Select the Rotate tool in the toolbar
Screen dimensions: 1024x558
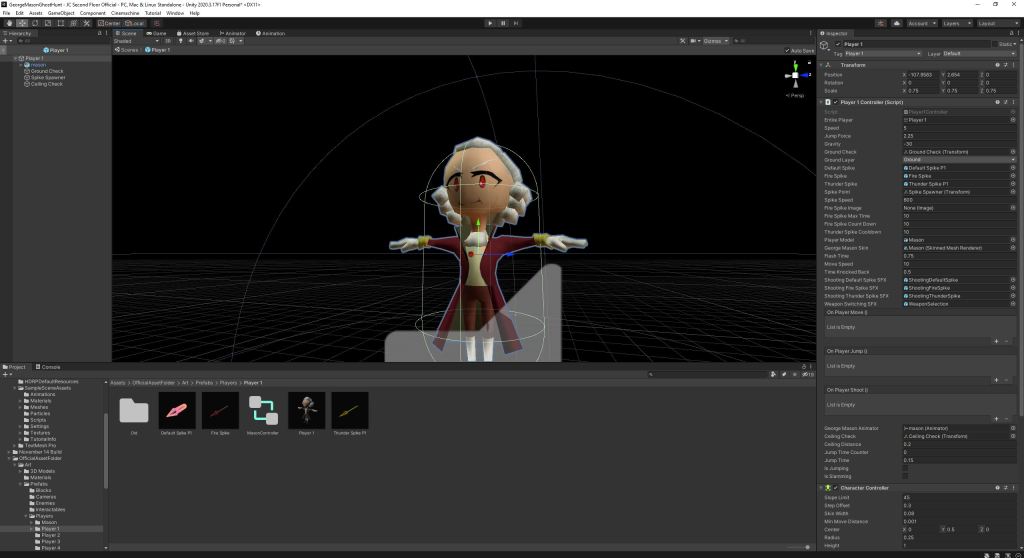point(34,22)
